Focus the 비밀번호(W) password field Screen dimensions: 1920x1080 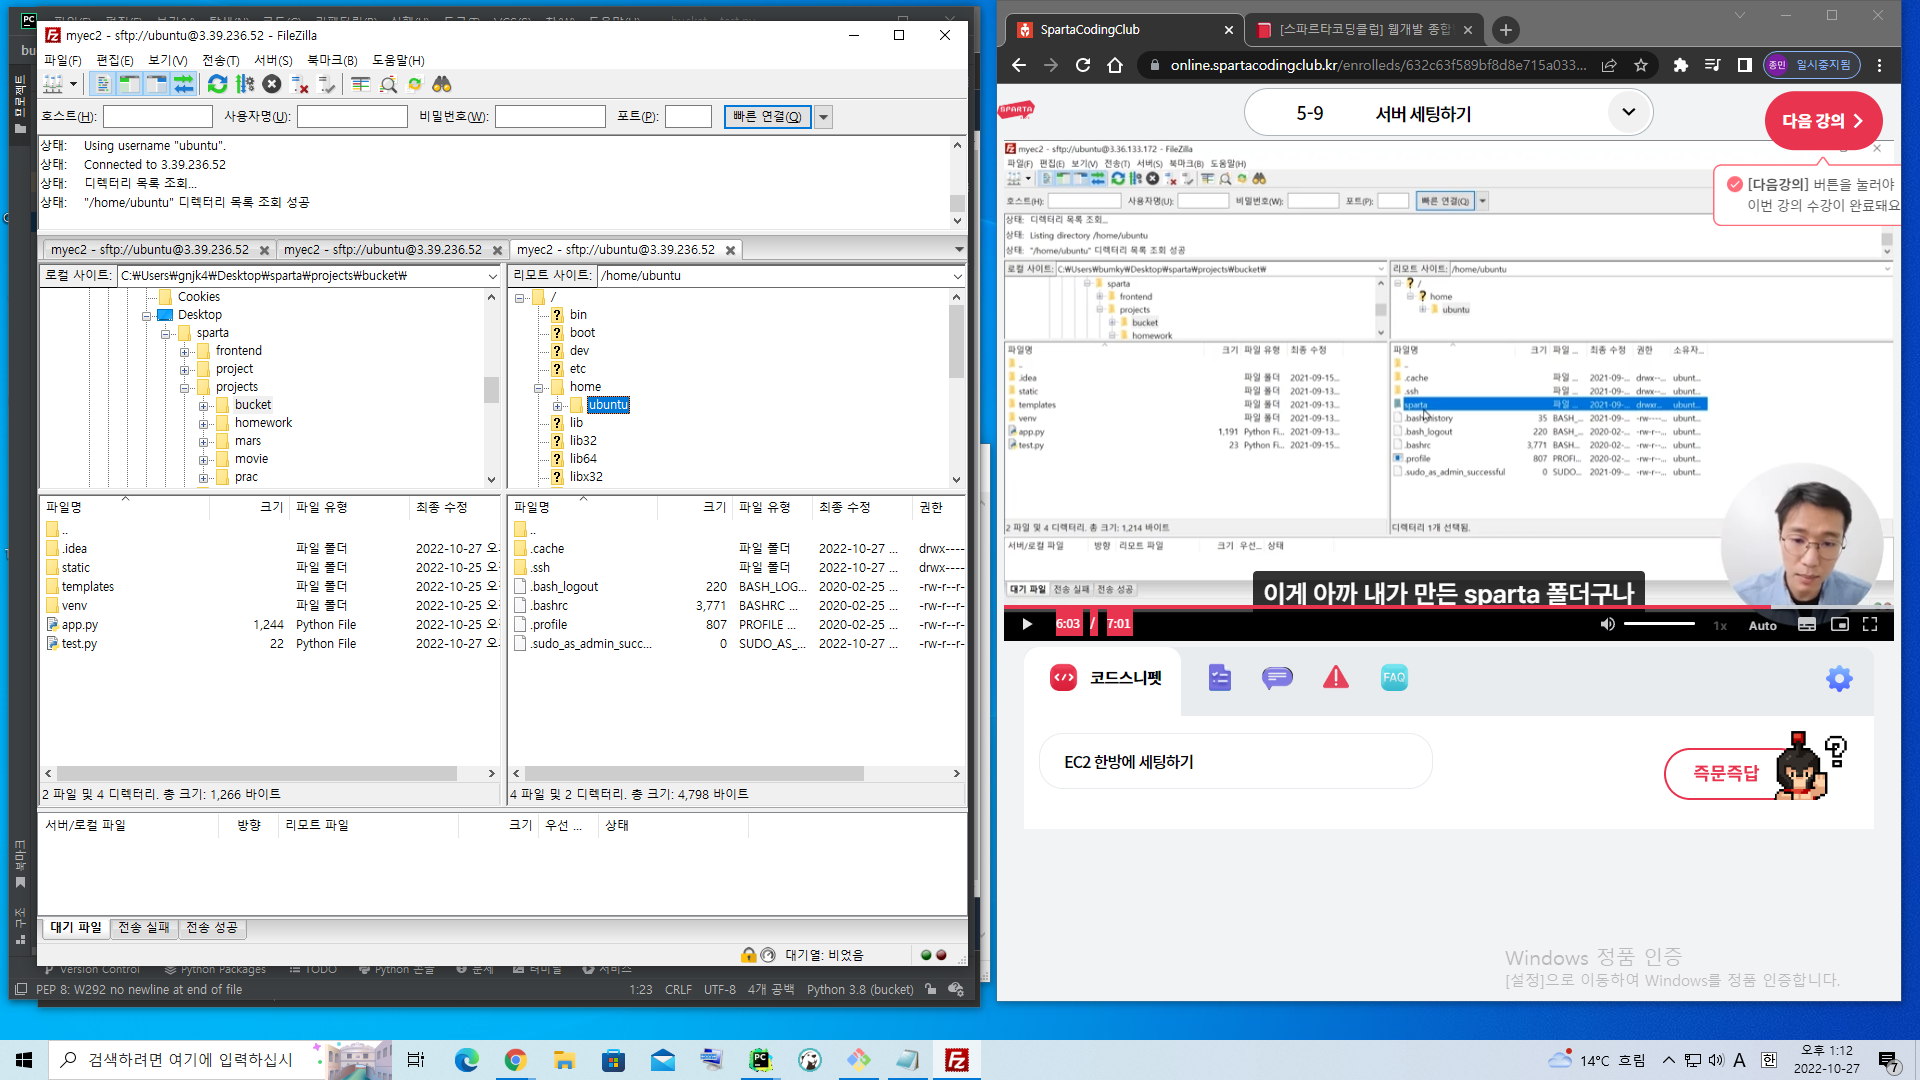(x=550, y=117)
